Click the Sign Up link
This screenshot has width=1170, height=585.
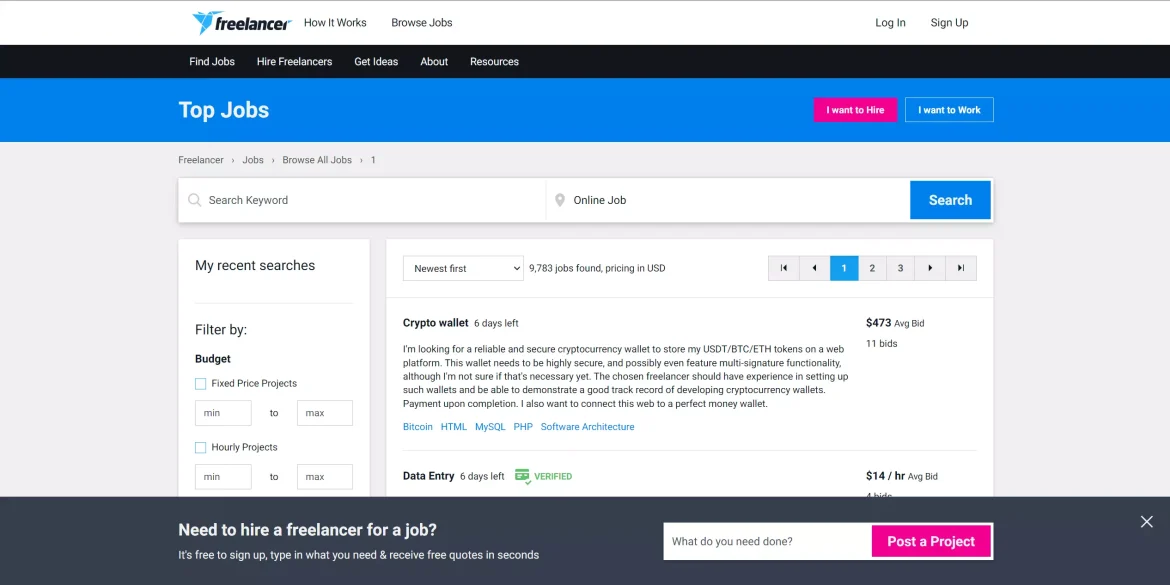pos(949,22)
